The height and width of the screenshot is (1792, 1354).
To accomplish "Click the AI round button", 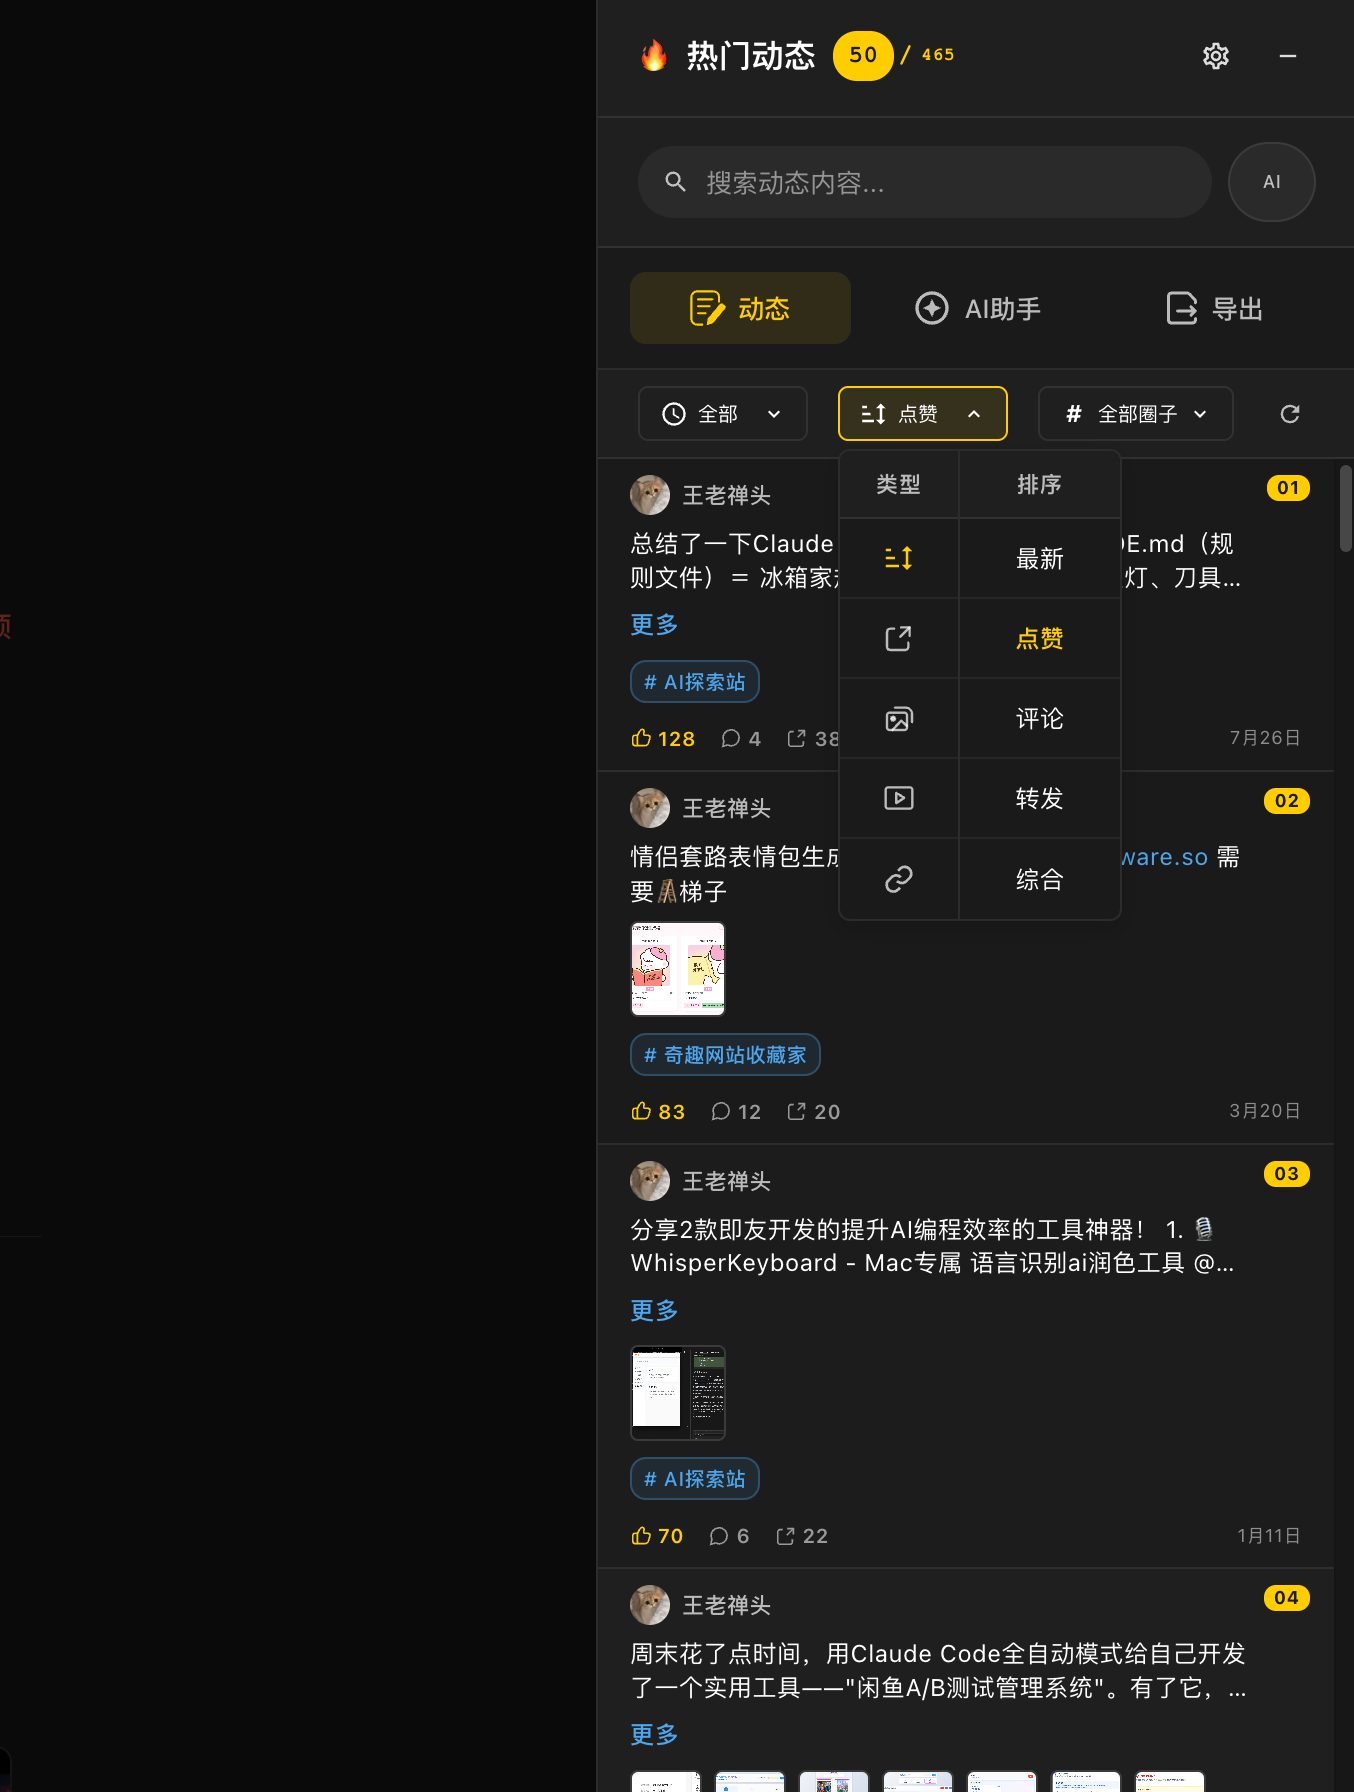I will 1271,182.
